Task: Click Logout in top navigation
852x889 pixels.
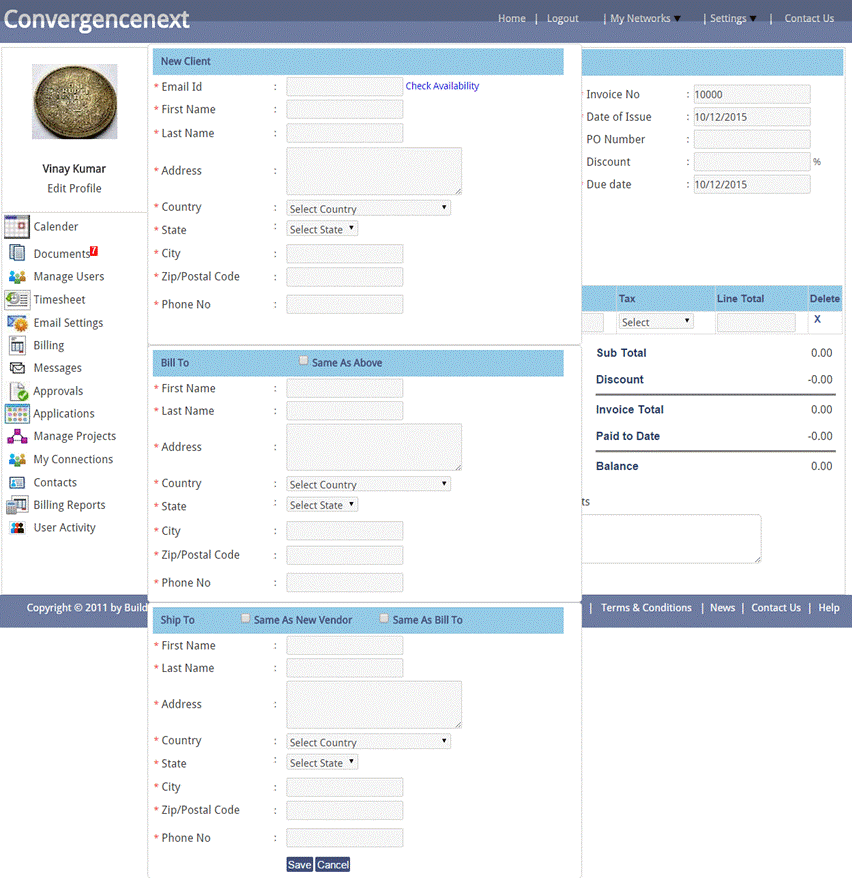Action: tap(563, 19)
